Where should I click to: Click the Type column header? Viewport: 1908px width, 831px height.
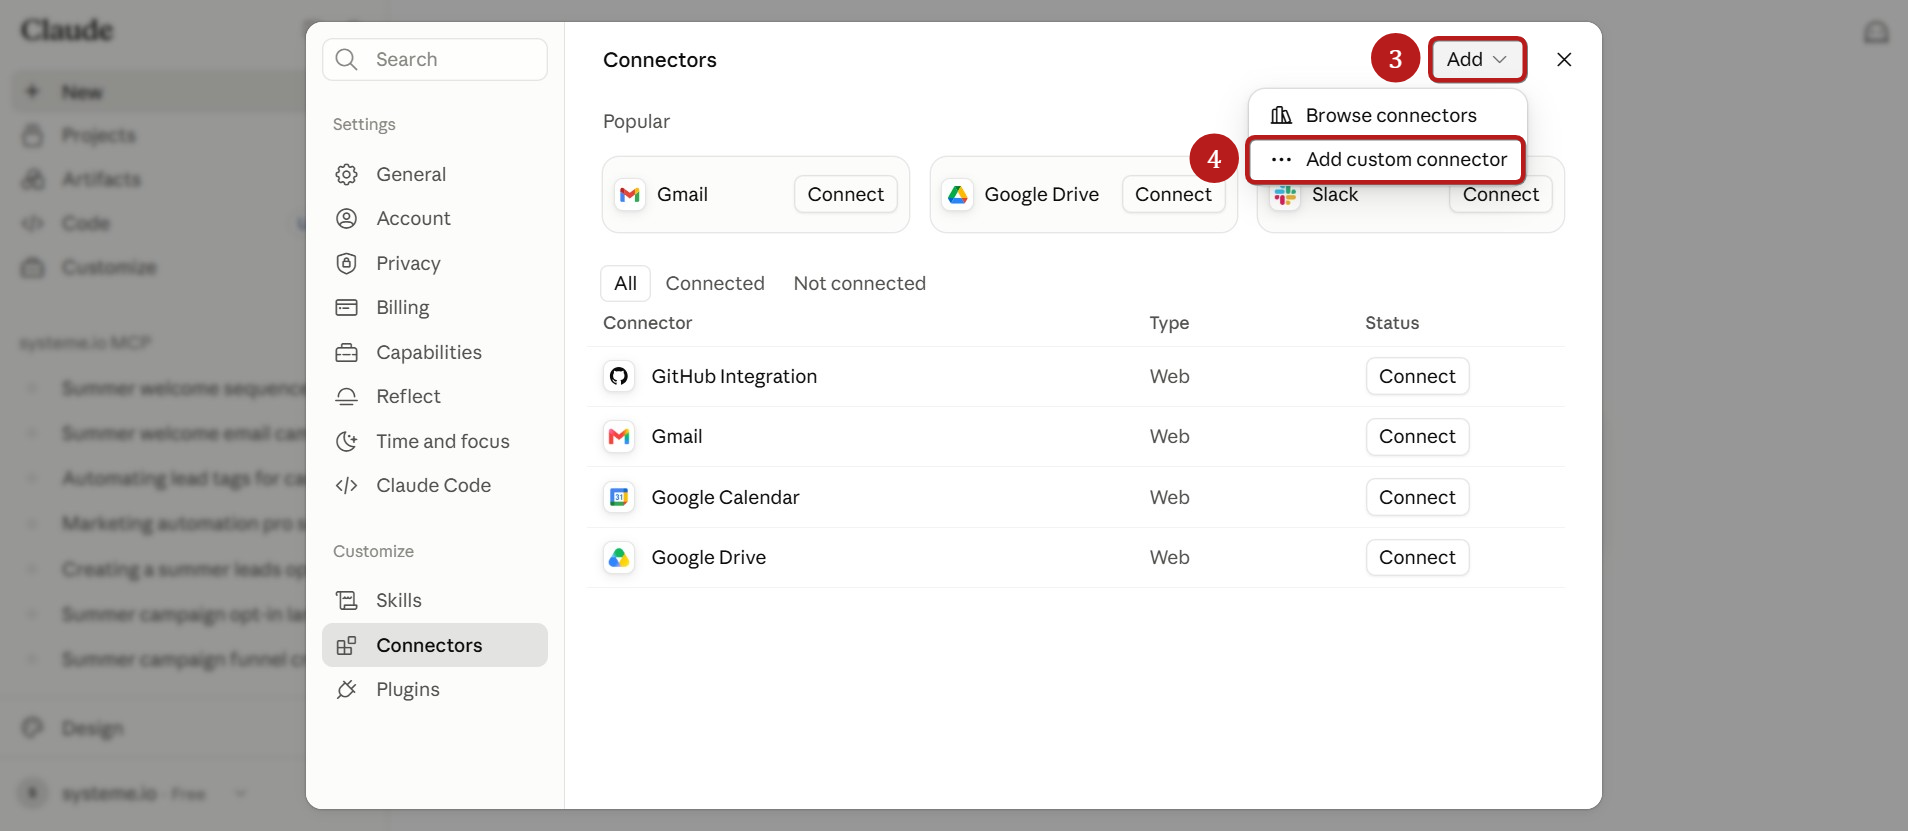(1169, 322)
